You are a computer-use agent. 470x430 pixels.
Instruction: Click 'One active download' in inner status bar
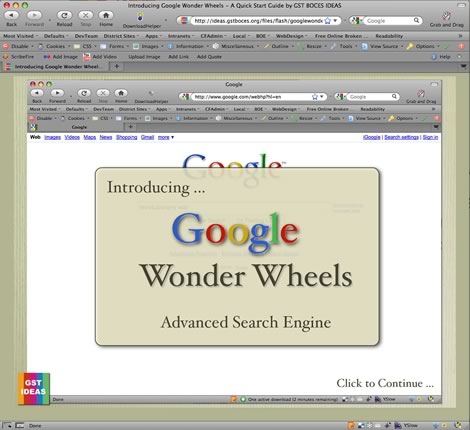[x=289, y=399]
